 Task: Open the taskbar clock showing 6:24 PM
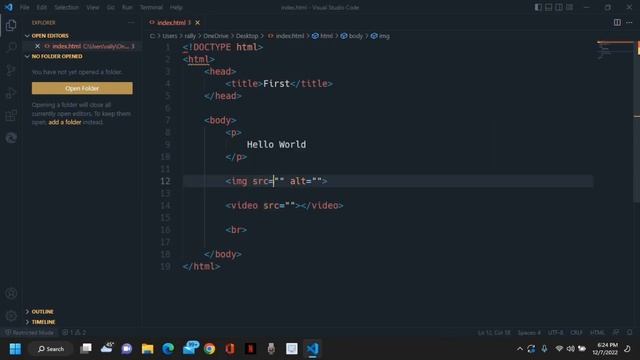click(x=605, y=349)
